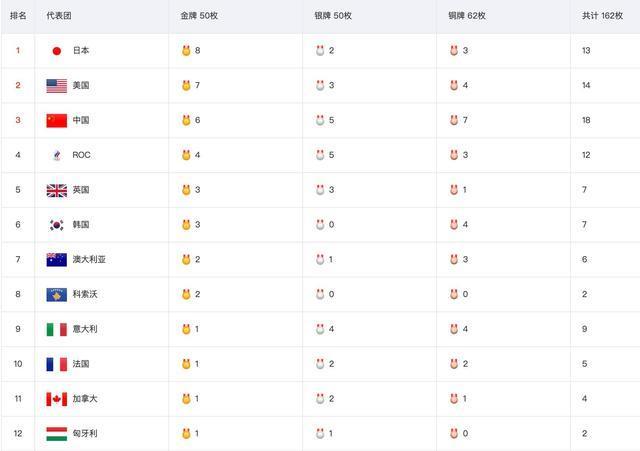Sort by the 银牌 50枚 column header

(x=333, y=16)
